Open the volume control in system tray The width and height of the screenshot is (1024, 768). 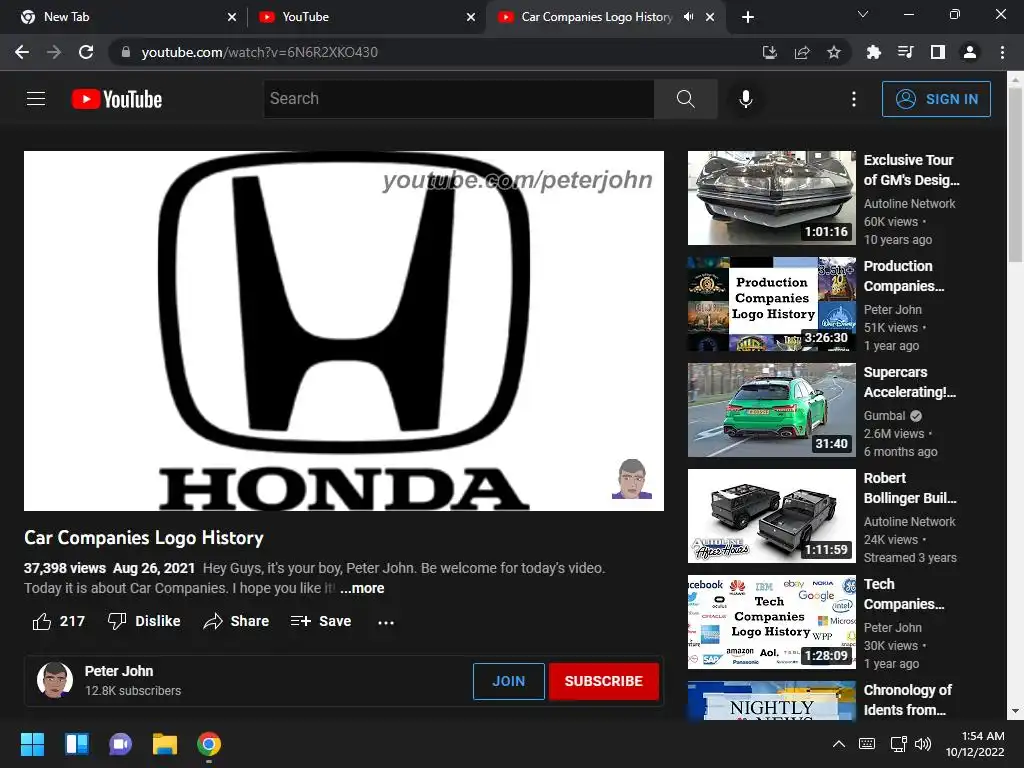923,744
